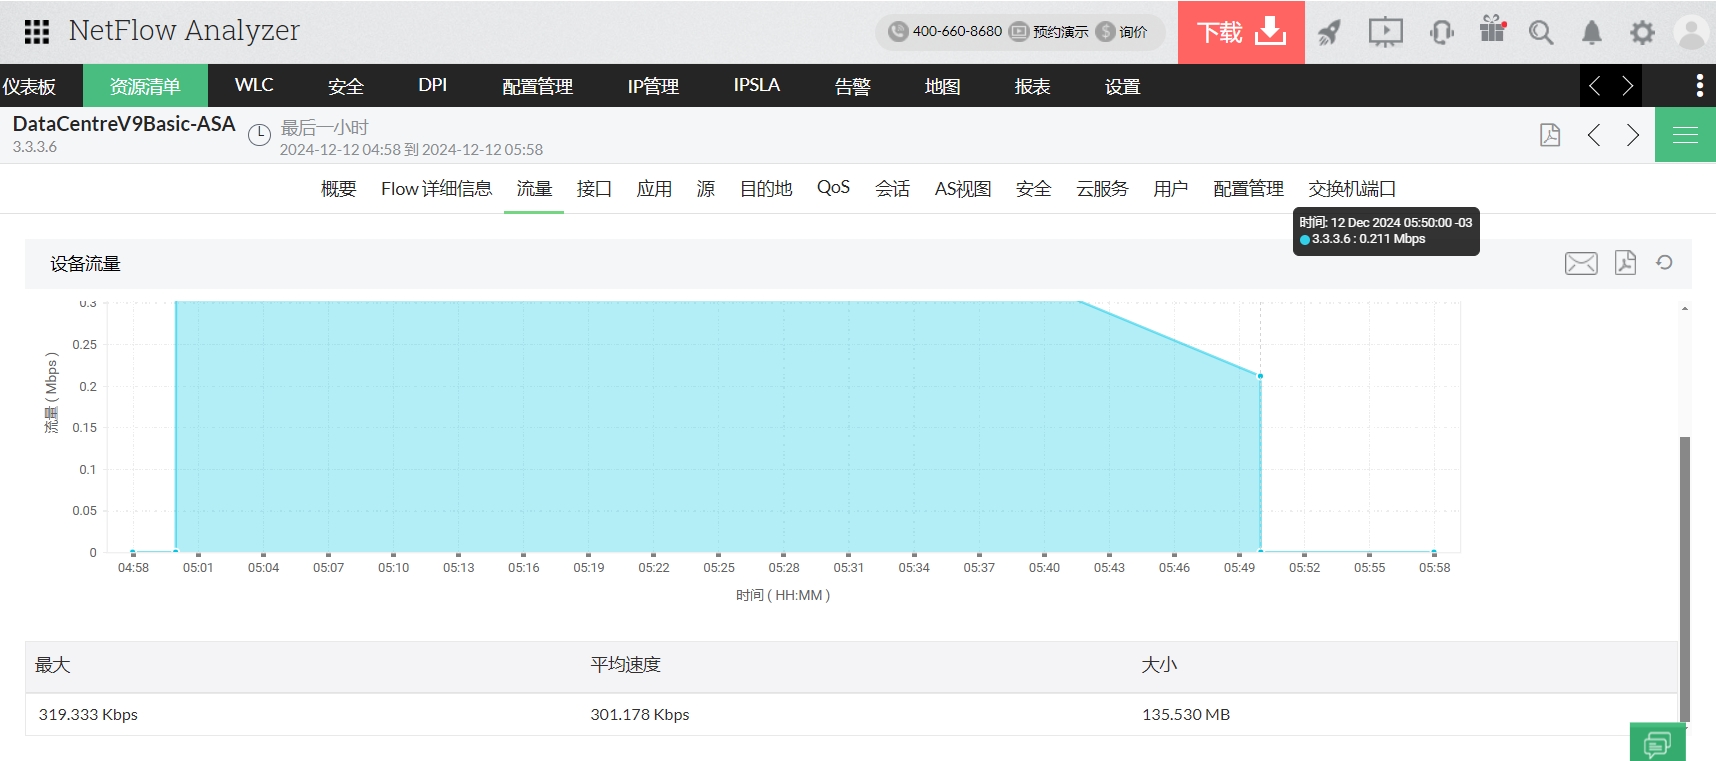Open the 设置 menu
1716x761 pixels.
pyautogui.click(x=1123, y=86)
